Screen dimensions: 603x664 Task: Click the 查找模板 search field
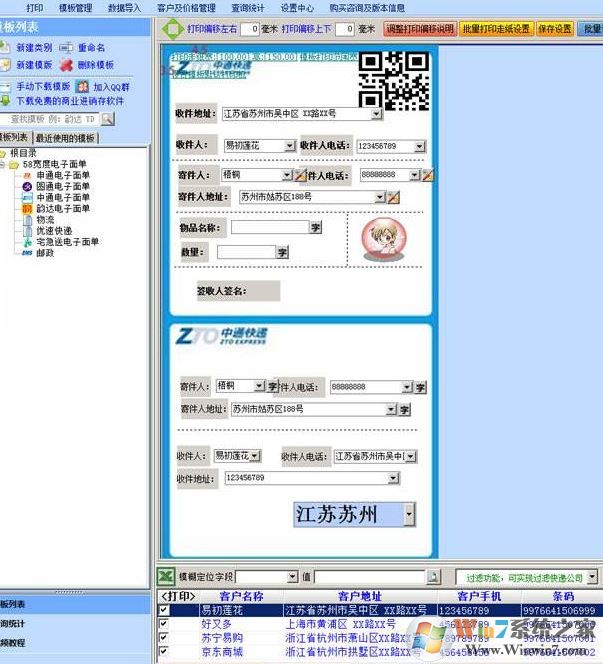50,119
